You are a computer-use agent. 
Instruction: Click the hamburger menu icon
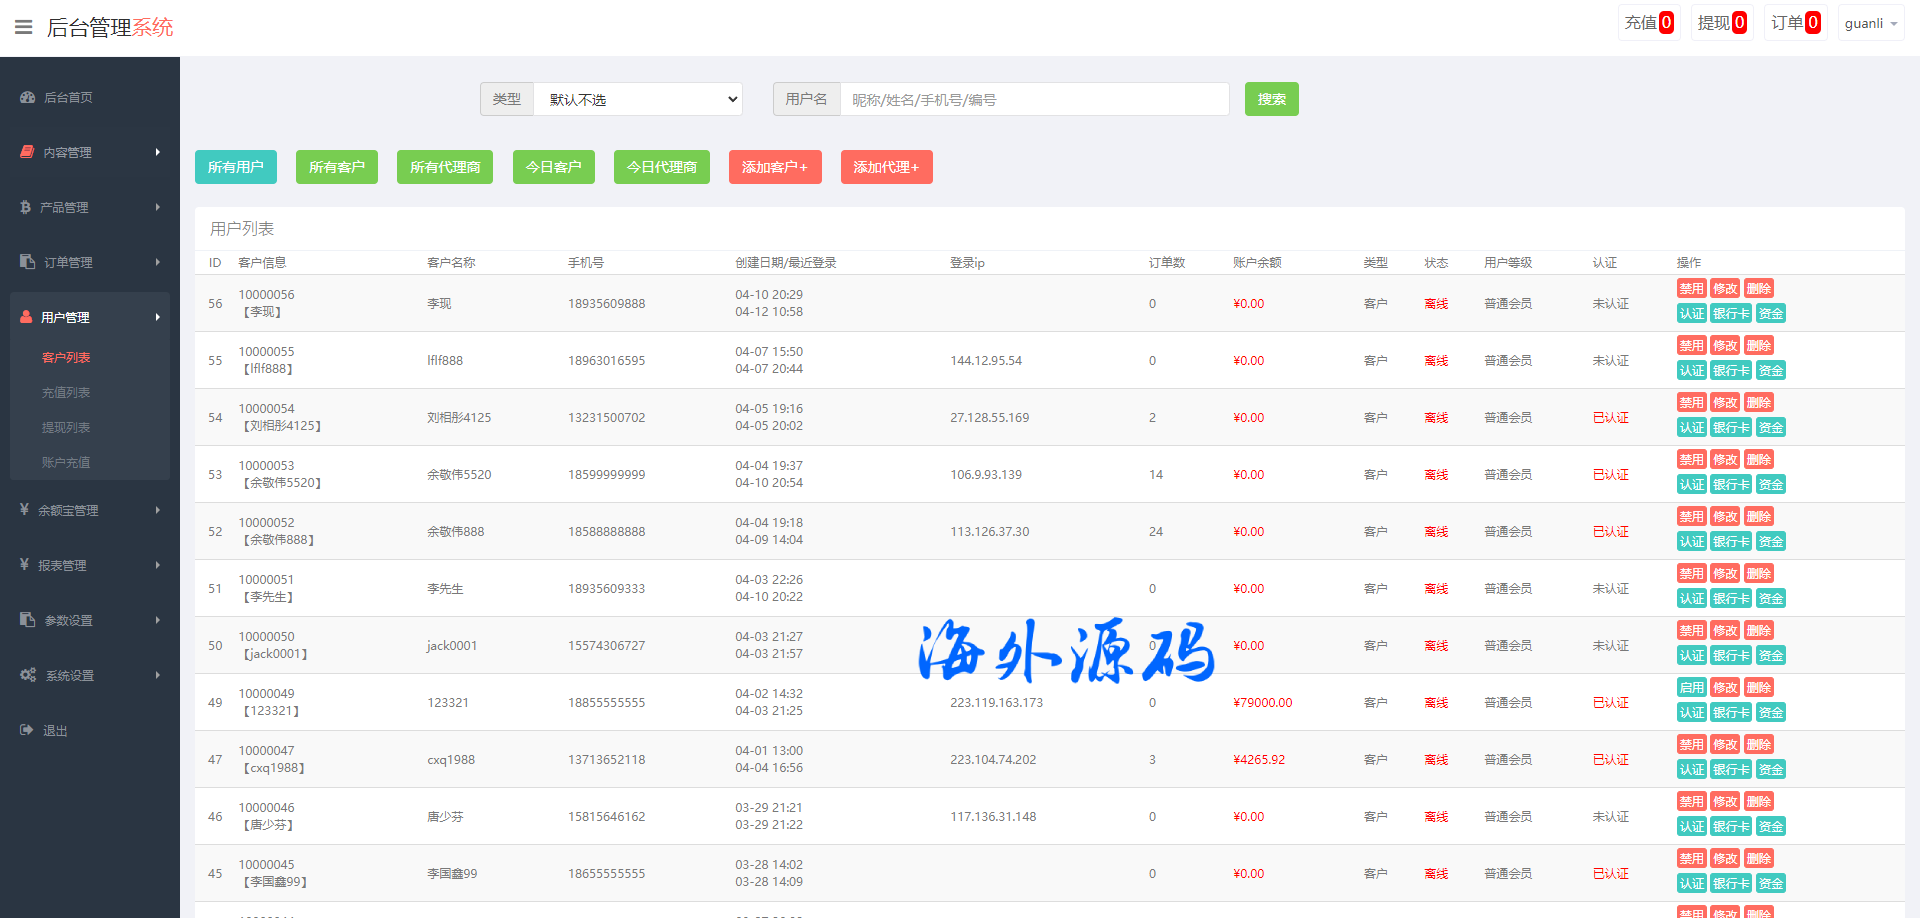coord(24,27)
